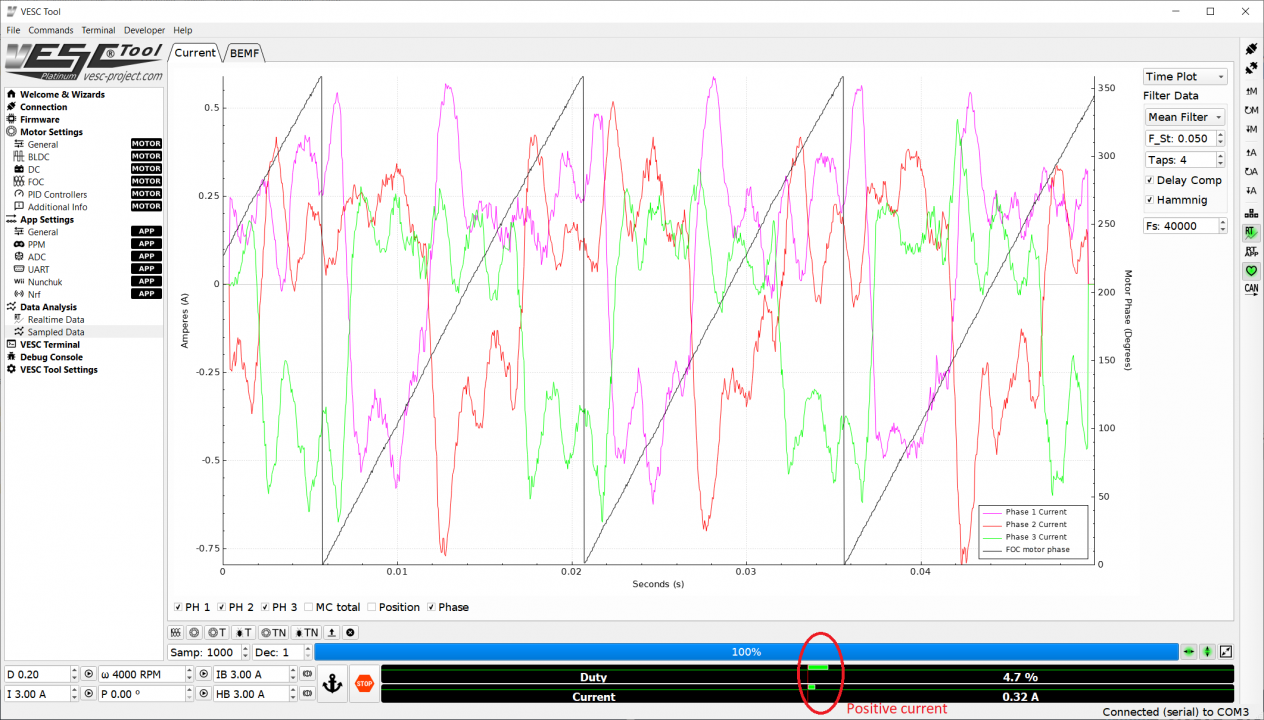Run RPM with play button beside ω 4000 RPM

[204, 674]
